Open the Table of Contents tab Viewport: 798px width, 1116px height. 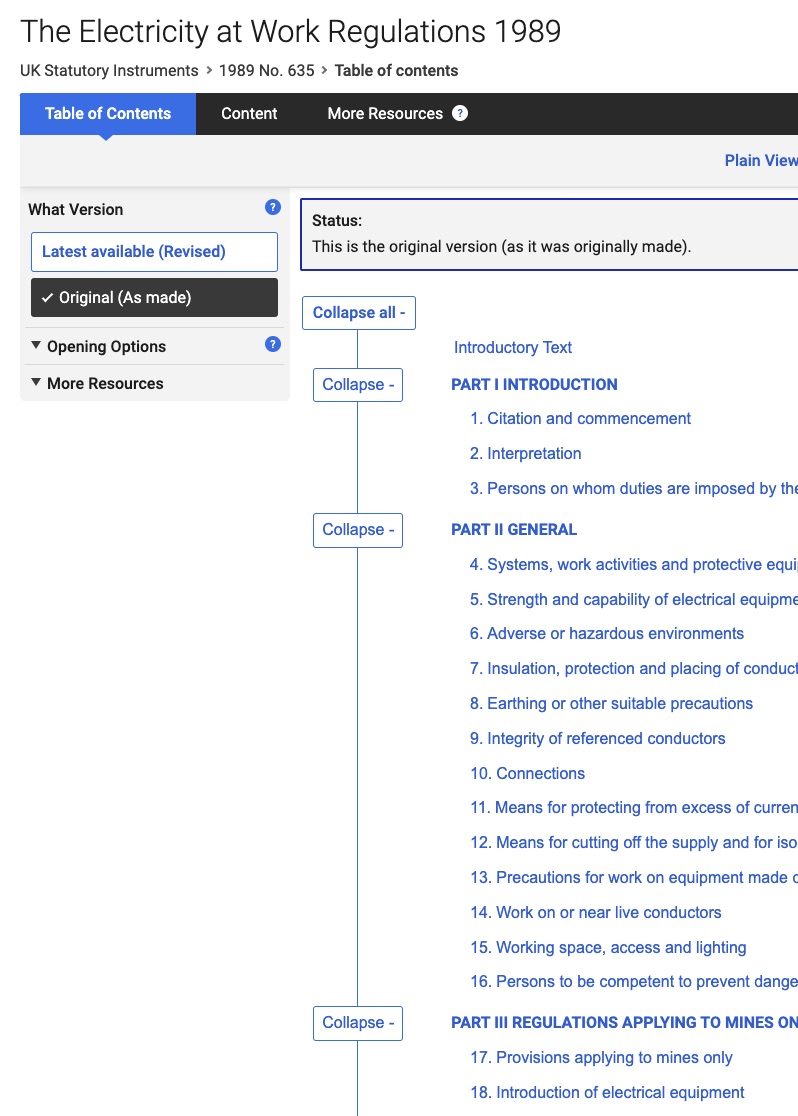[x=108, y=114]
